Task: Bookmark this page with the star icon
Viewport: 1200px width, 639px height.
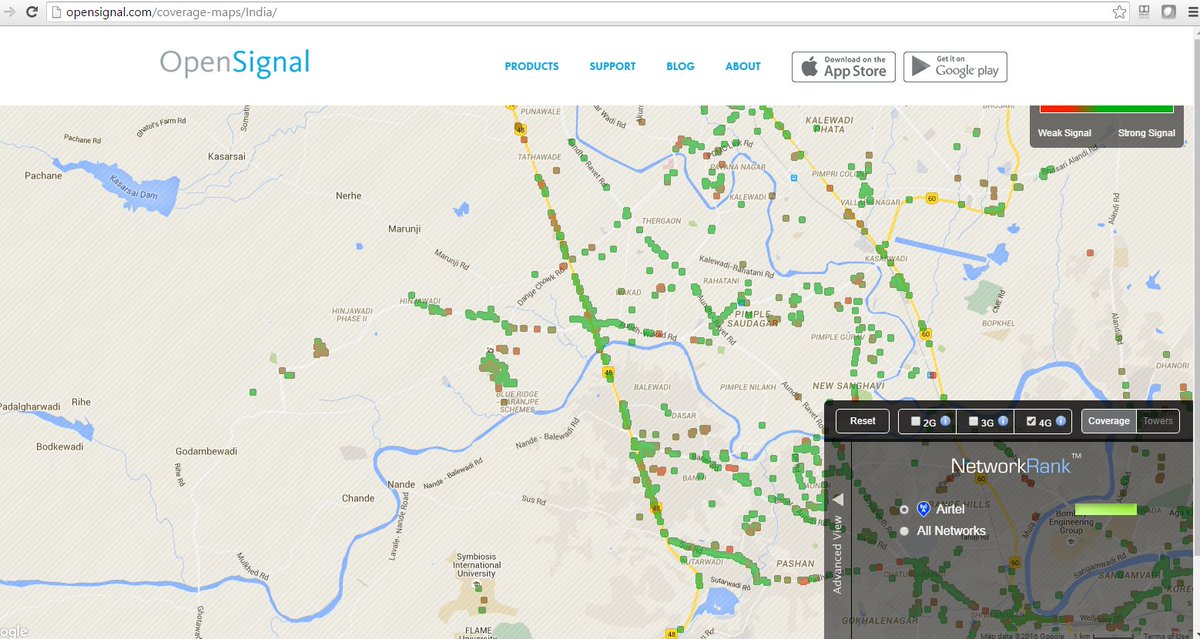Action: click(1121, 13)
